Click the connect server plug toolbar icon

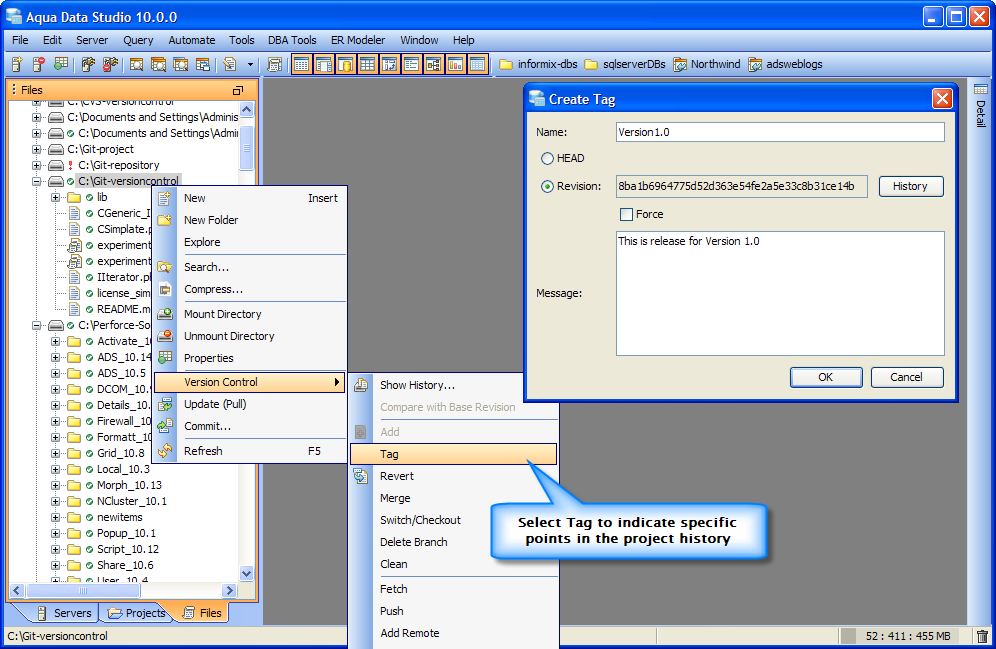[88, 64]
